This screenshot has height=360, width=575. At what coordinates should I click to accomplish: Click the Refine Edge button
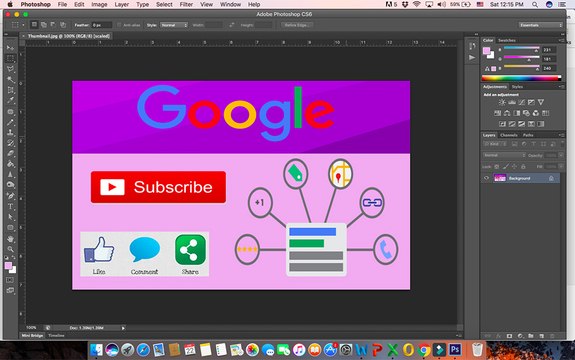(x=297, y=25)
